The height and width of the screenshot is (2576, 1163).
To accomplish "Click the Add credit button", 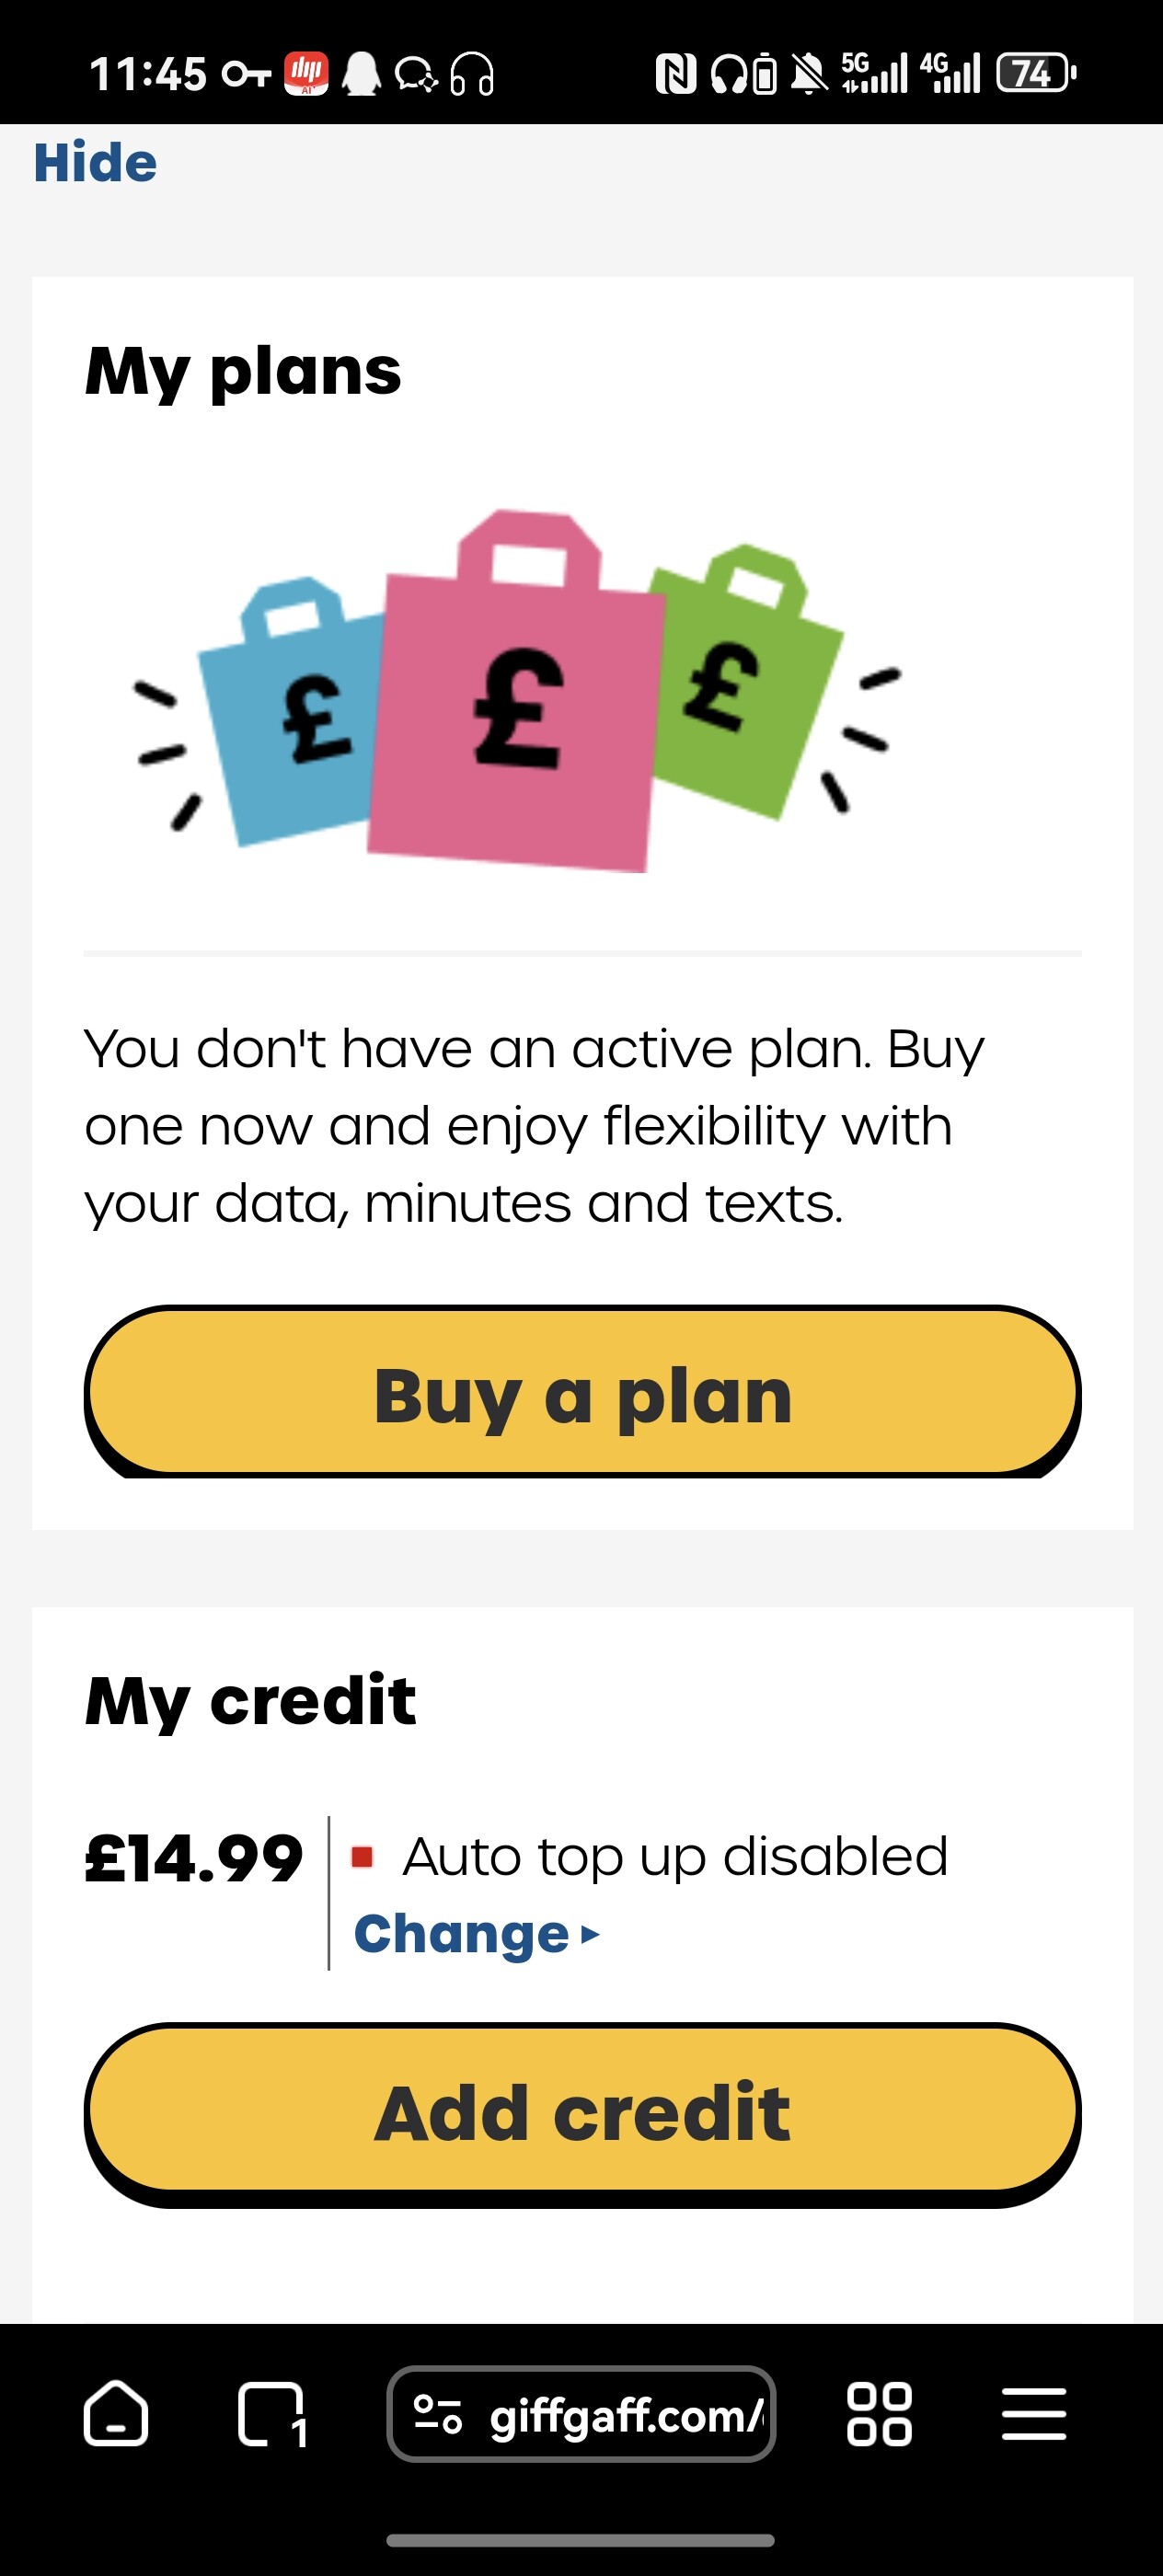I will (582, 2113).
